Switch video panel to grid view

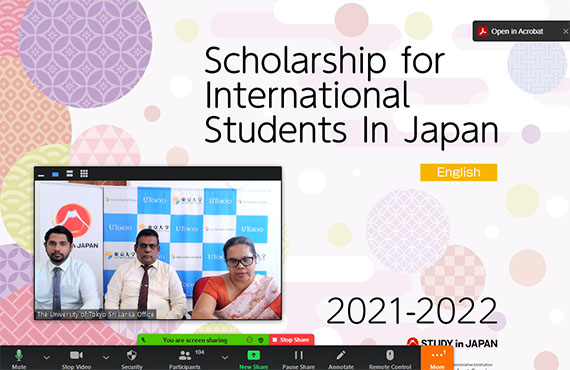pos(84,173)
